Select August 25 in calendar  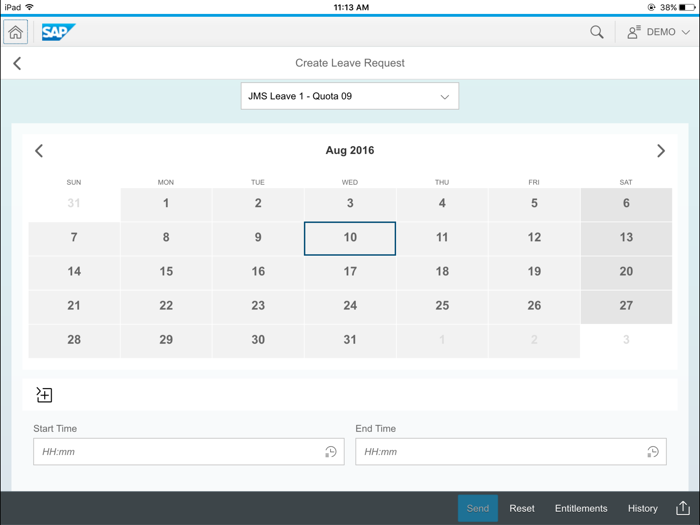tap(442, 306)
